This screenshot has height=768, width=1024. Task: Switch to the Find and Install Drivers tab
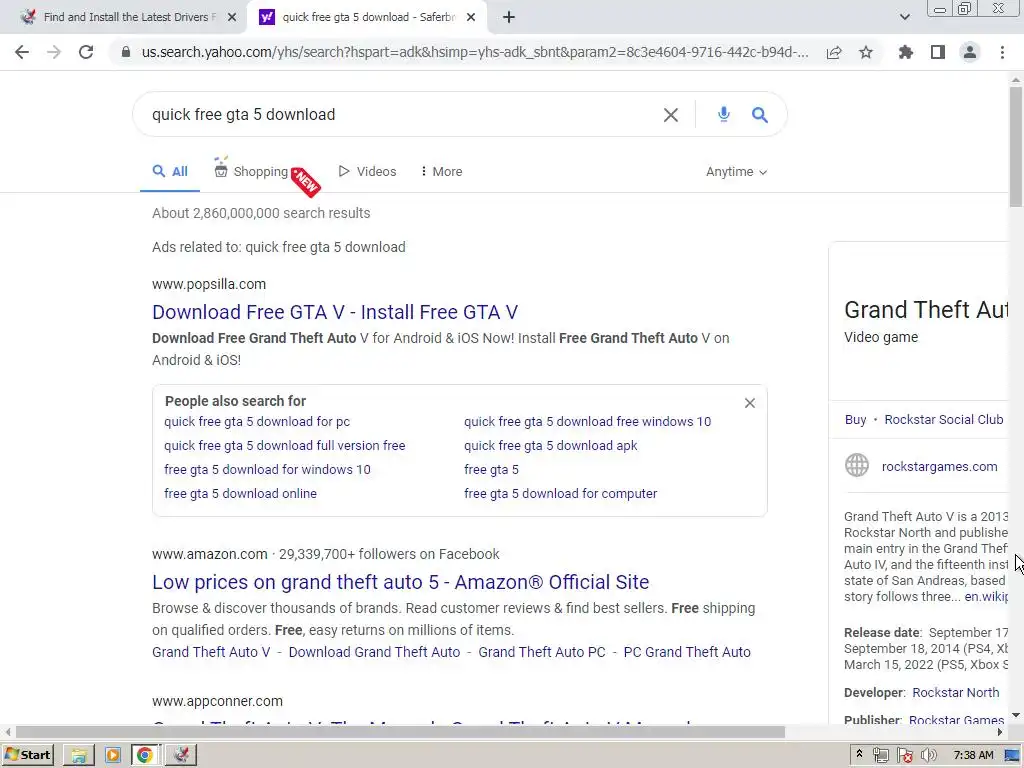pyautogui.click(x=123, y=18)
